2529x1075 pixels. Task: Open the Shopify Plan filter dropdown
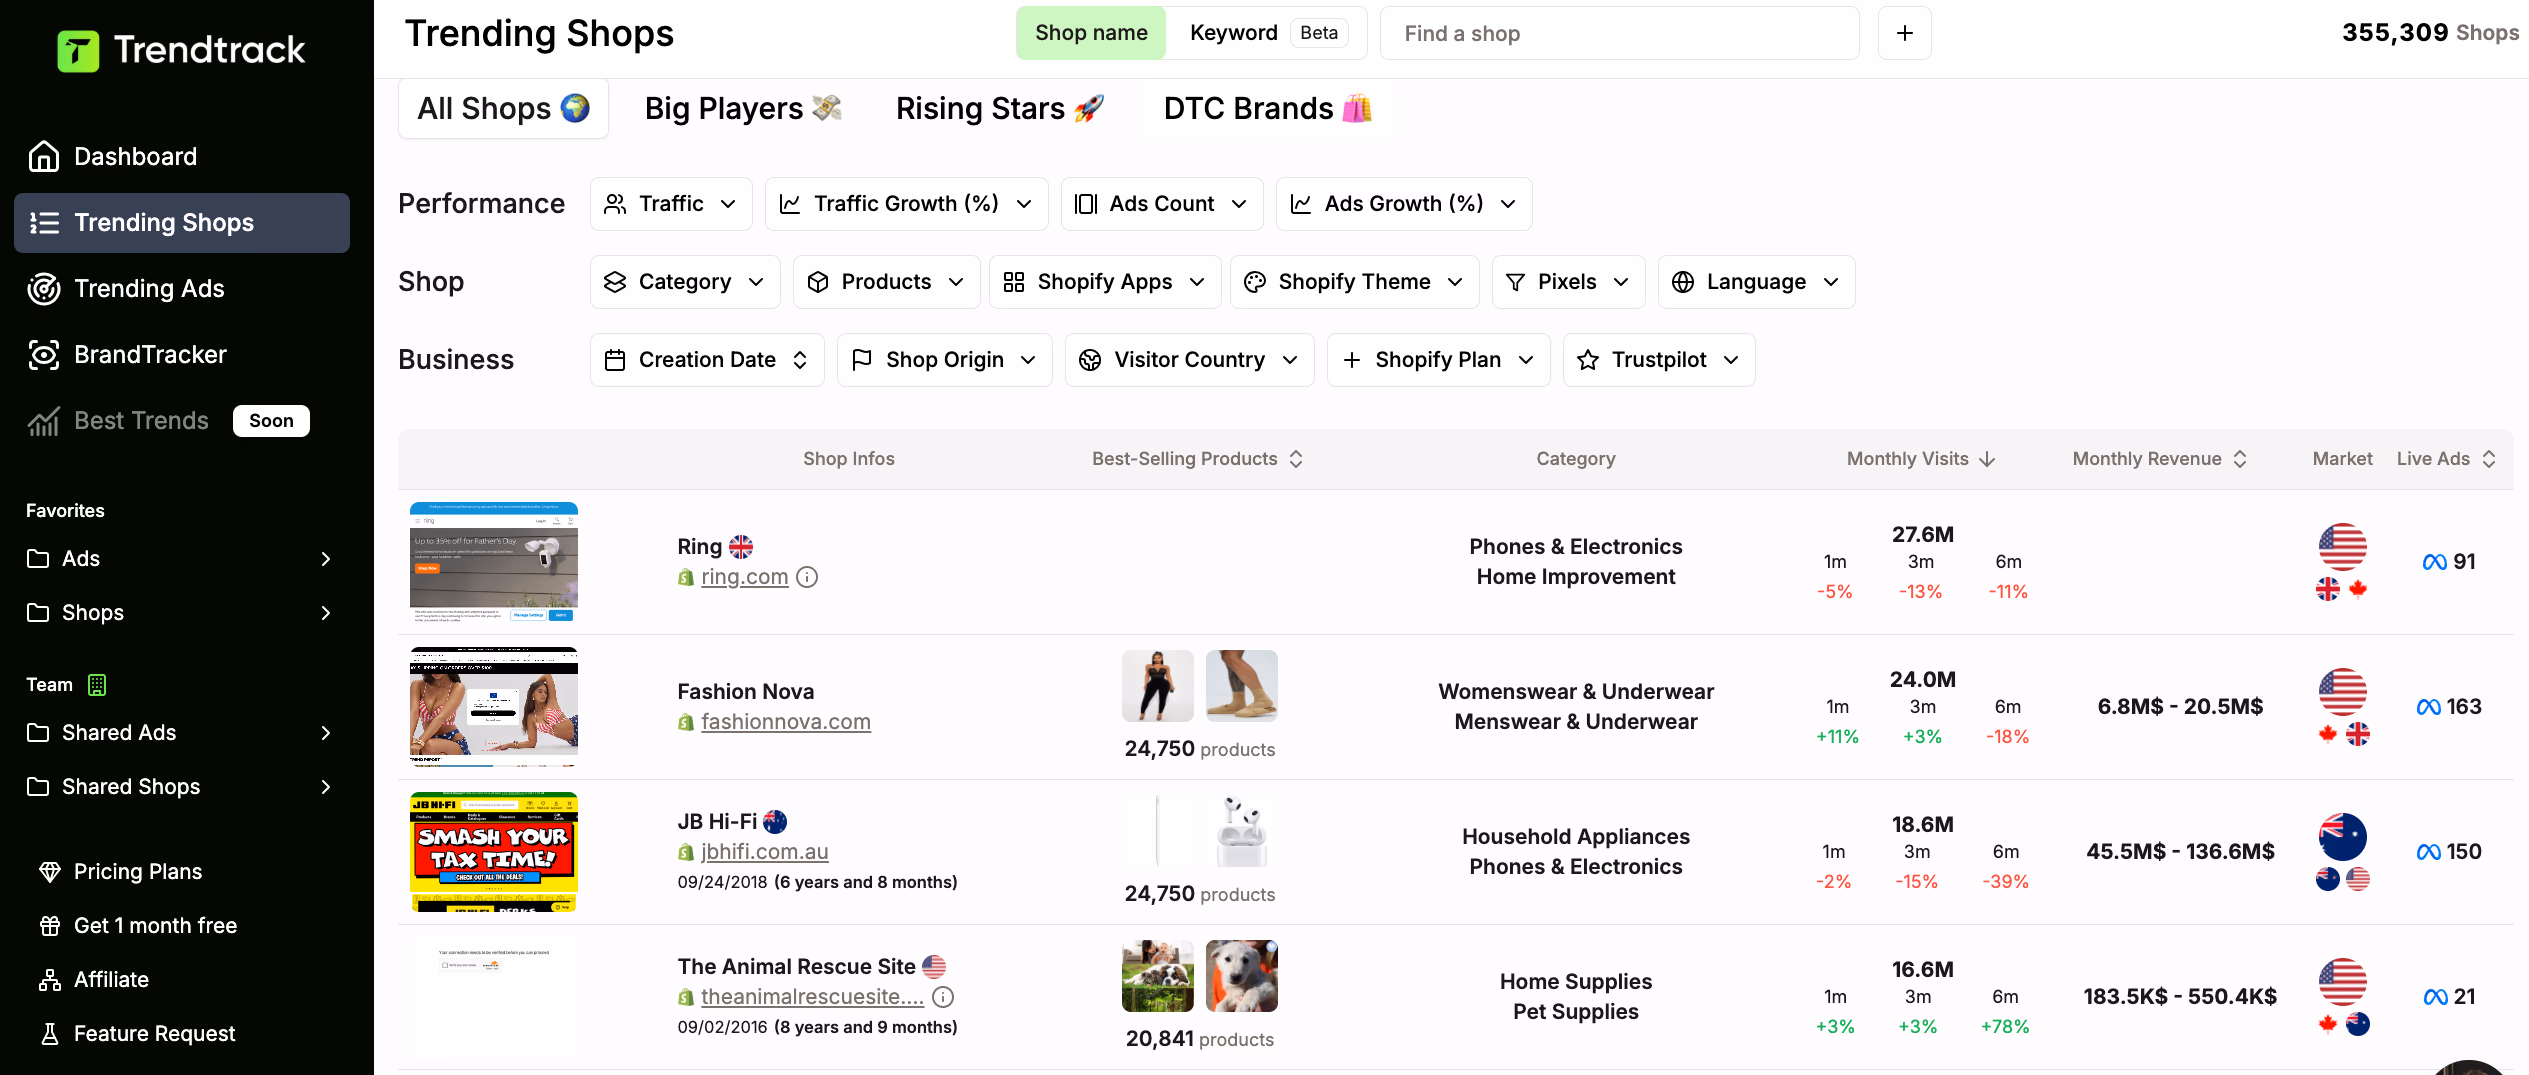[x=1438, y=360]
